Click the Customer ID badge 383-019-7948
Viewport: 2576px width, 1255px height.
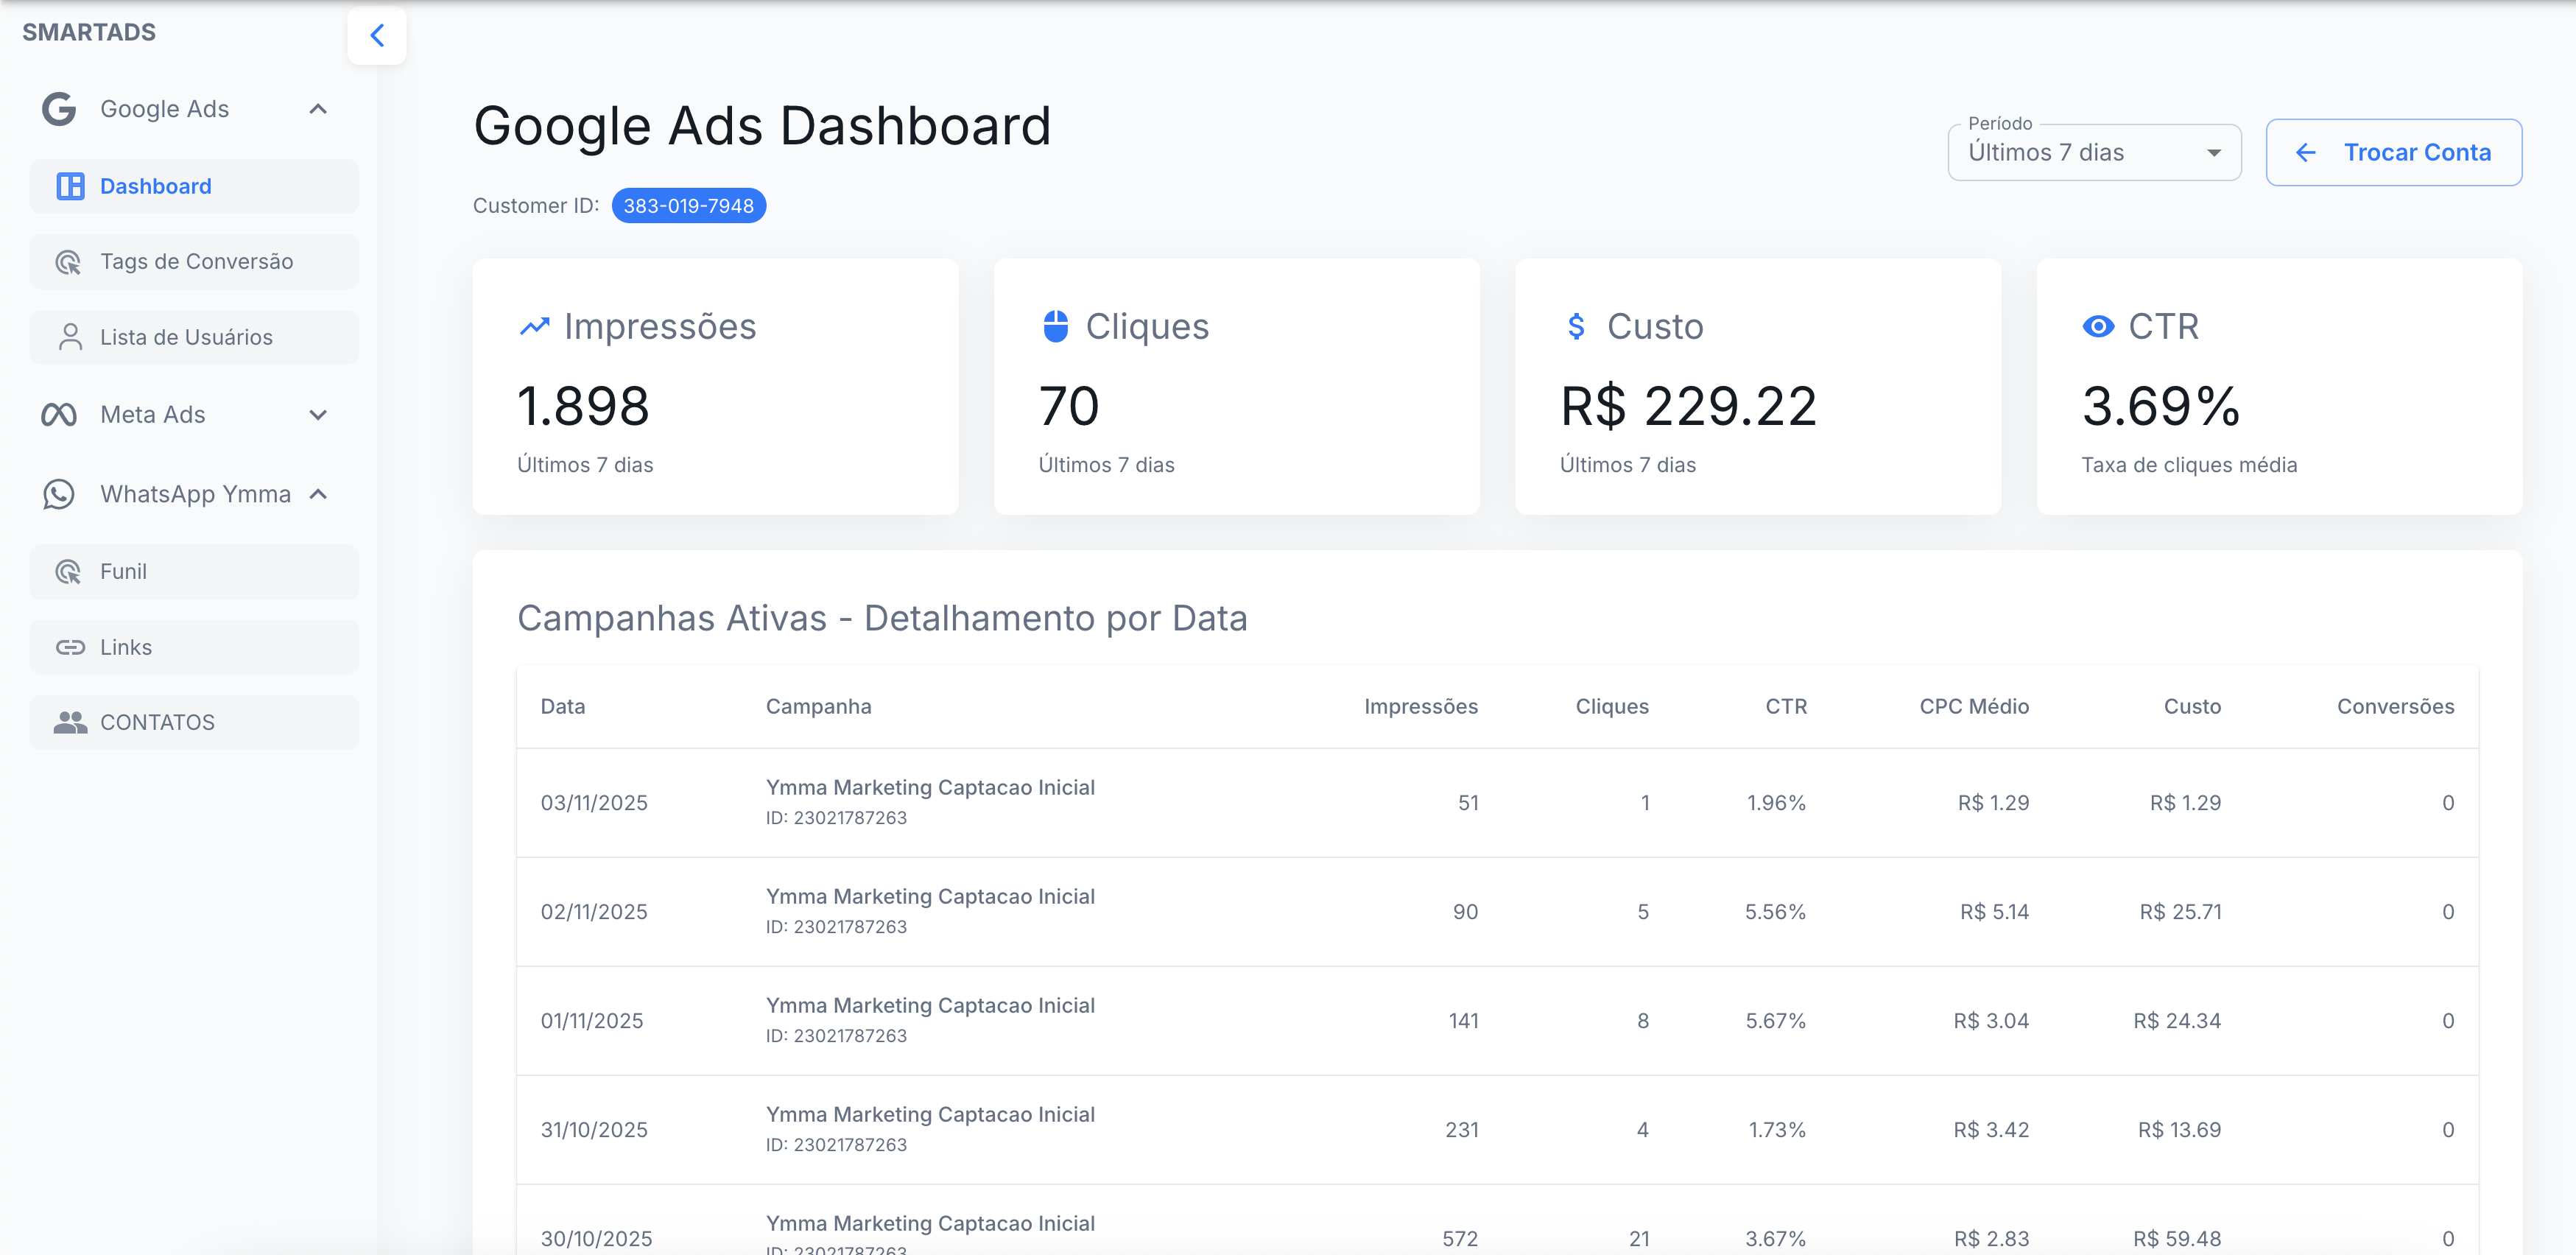688,205
